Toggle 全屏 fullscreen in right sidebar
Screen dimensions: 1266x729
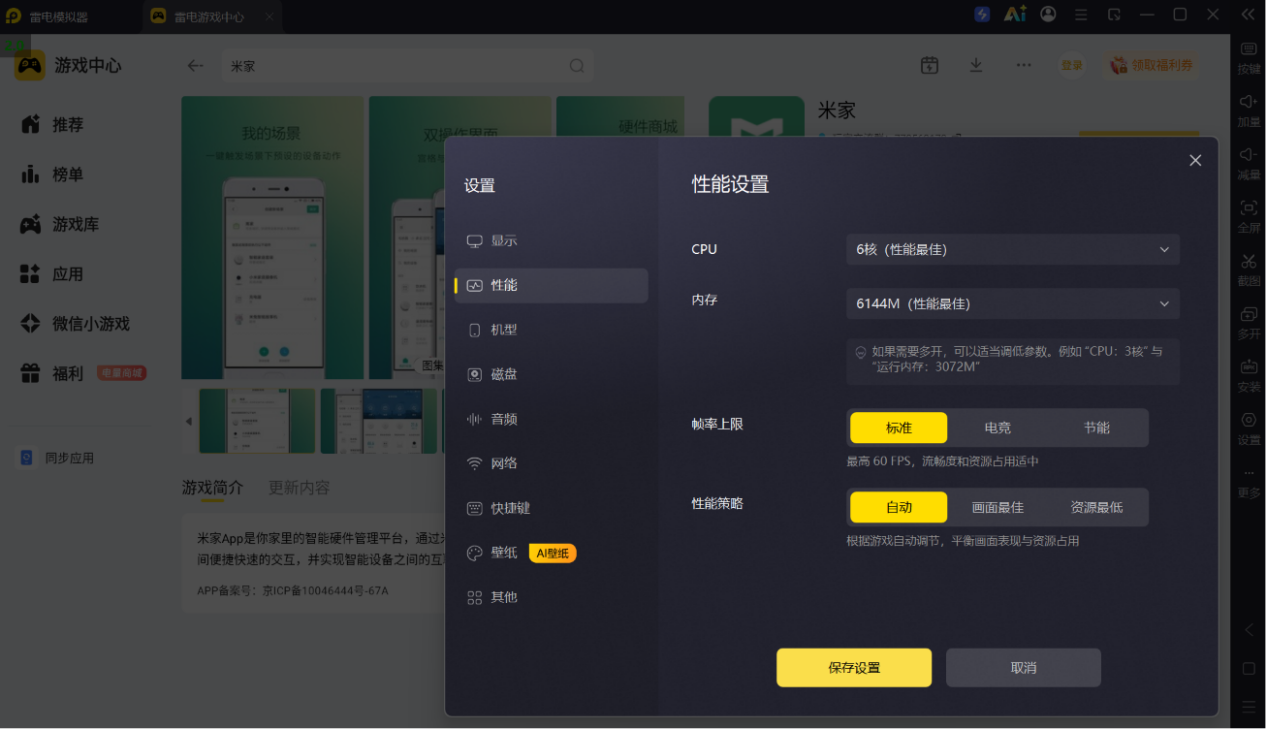click(x=1249, y=217)
